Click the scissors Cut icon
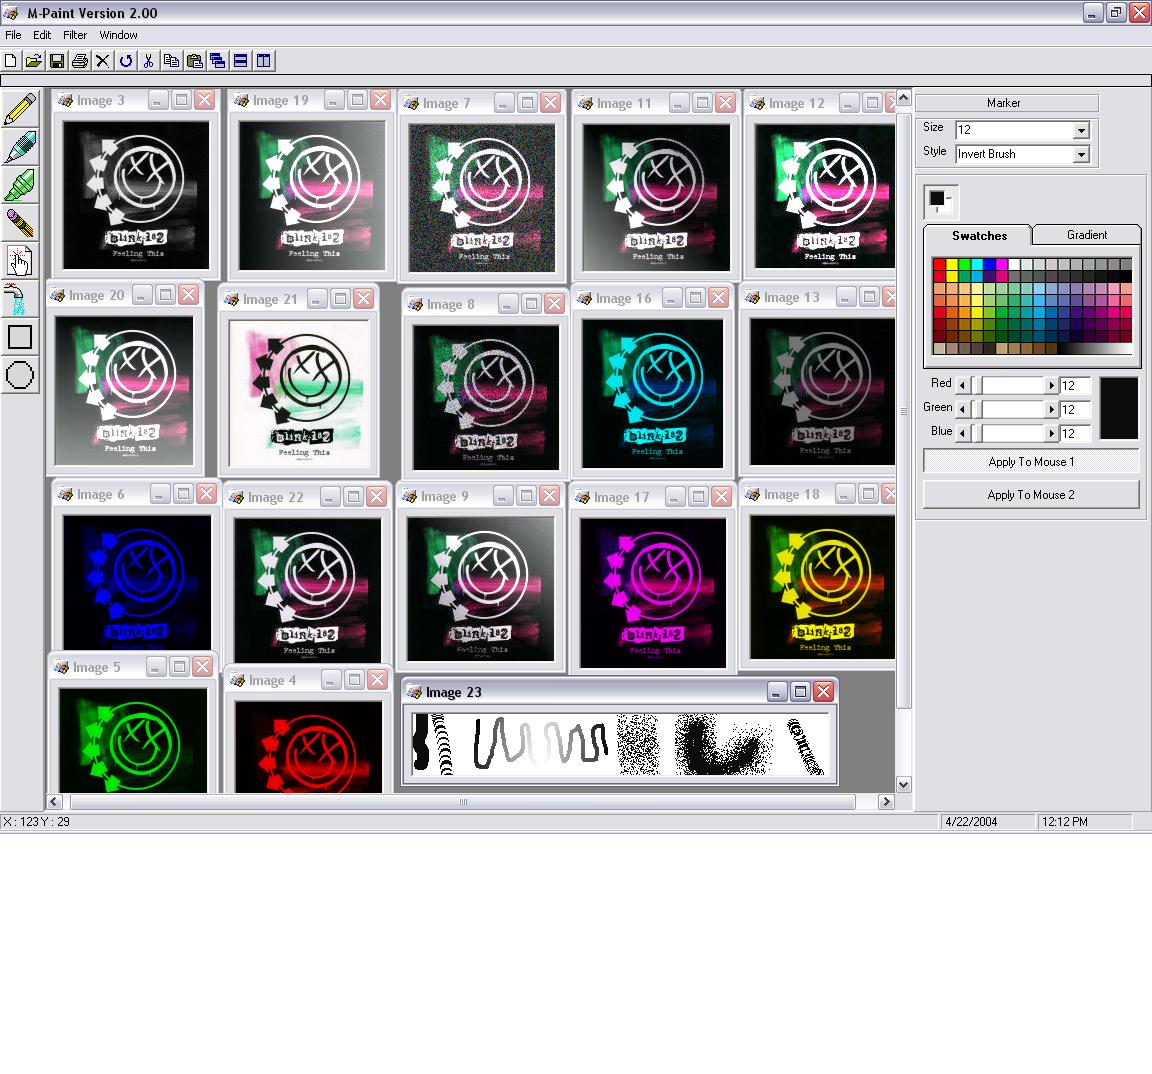Image resolution: width=1152 pixels, height=1074 pixels. tap(148, 61)
